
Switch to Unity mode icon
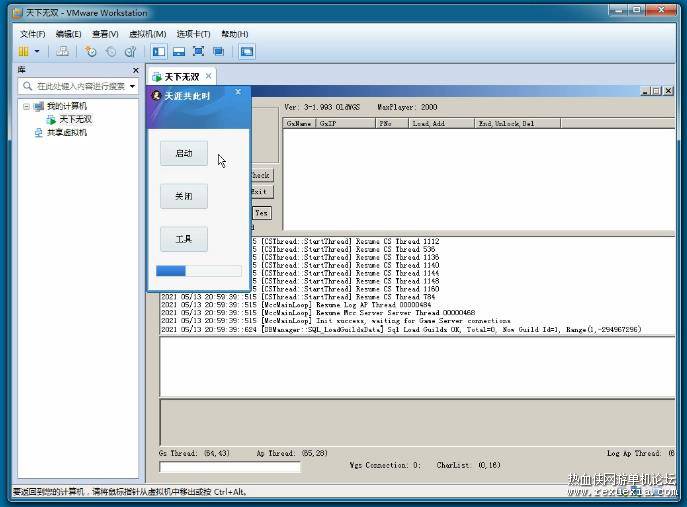(218, 52)
